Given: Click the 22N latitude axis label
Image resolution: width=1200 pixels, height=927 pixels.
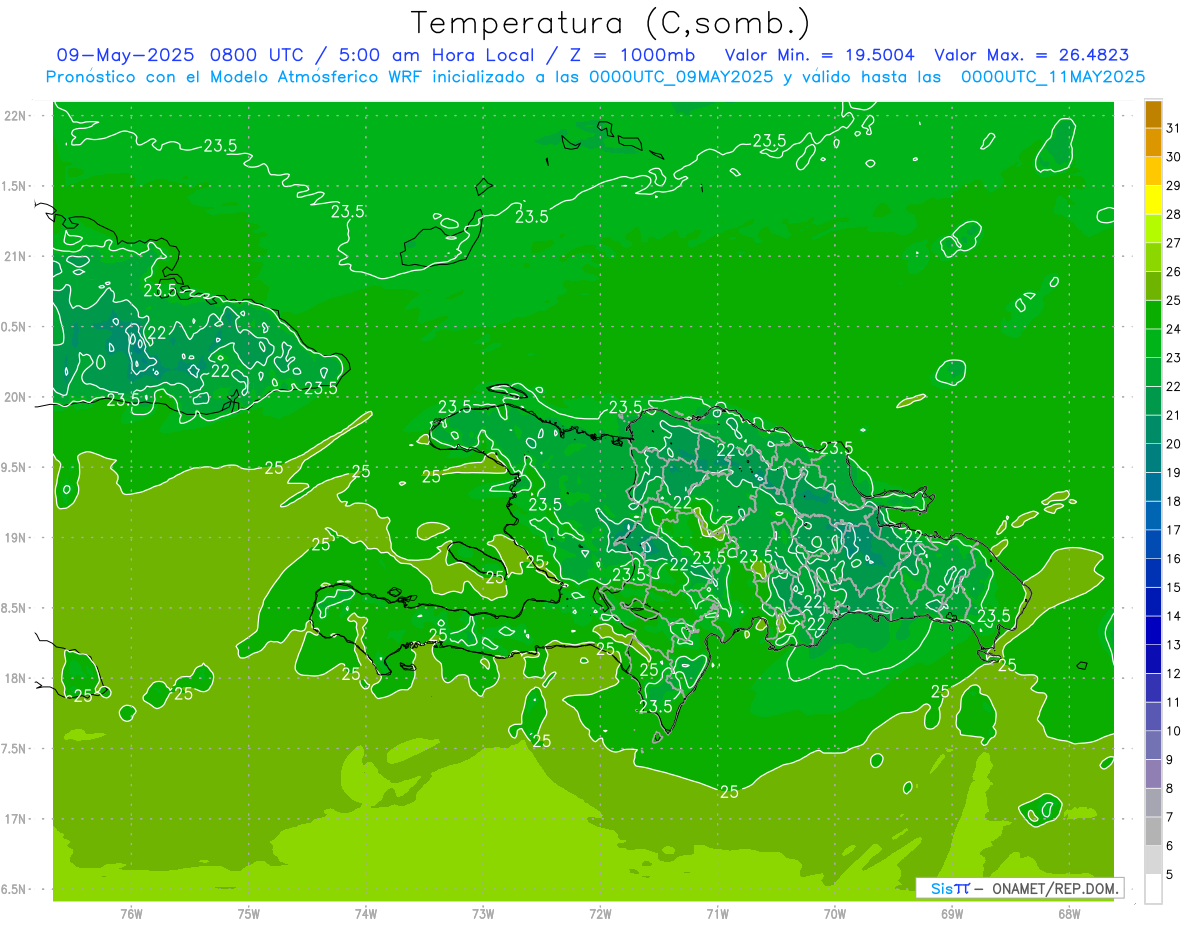Looking at the screenshot, I should coord(15,116).
